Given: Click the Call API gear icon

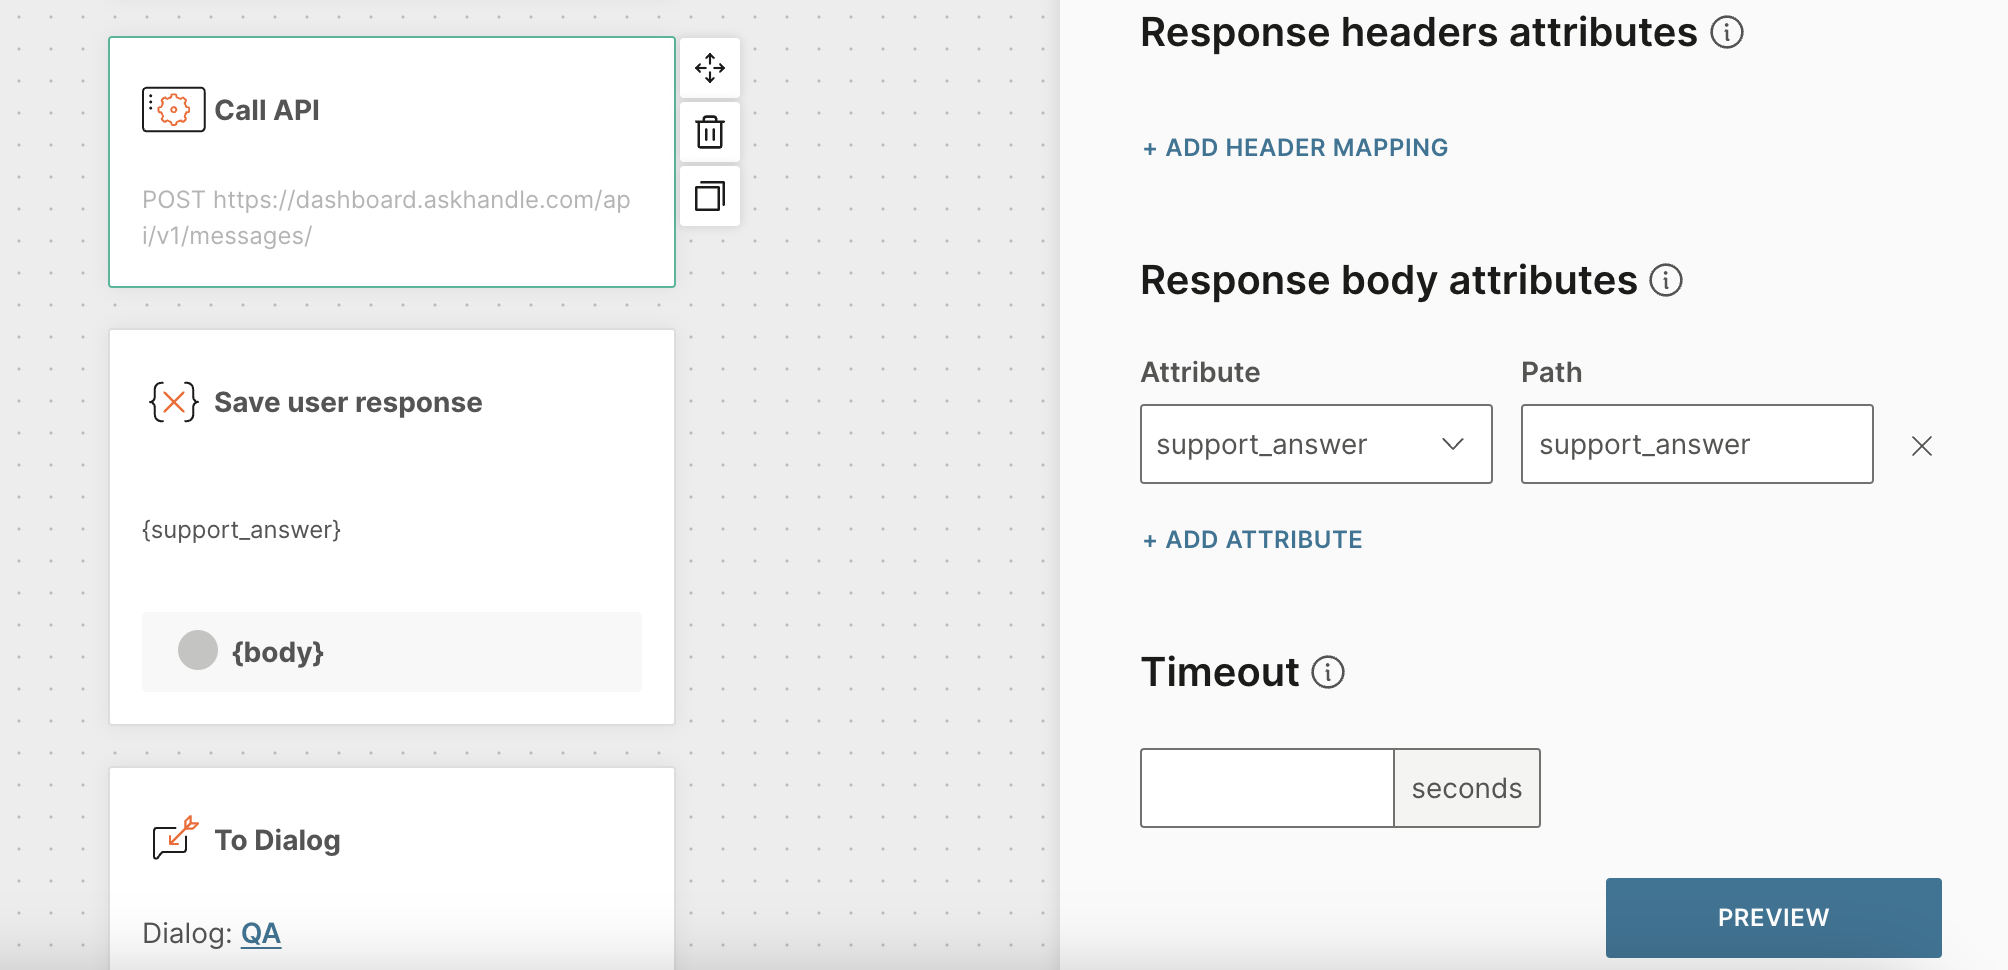Looking at the screenshot, I should 174,109.
